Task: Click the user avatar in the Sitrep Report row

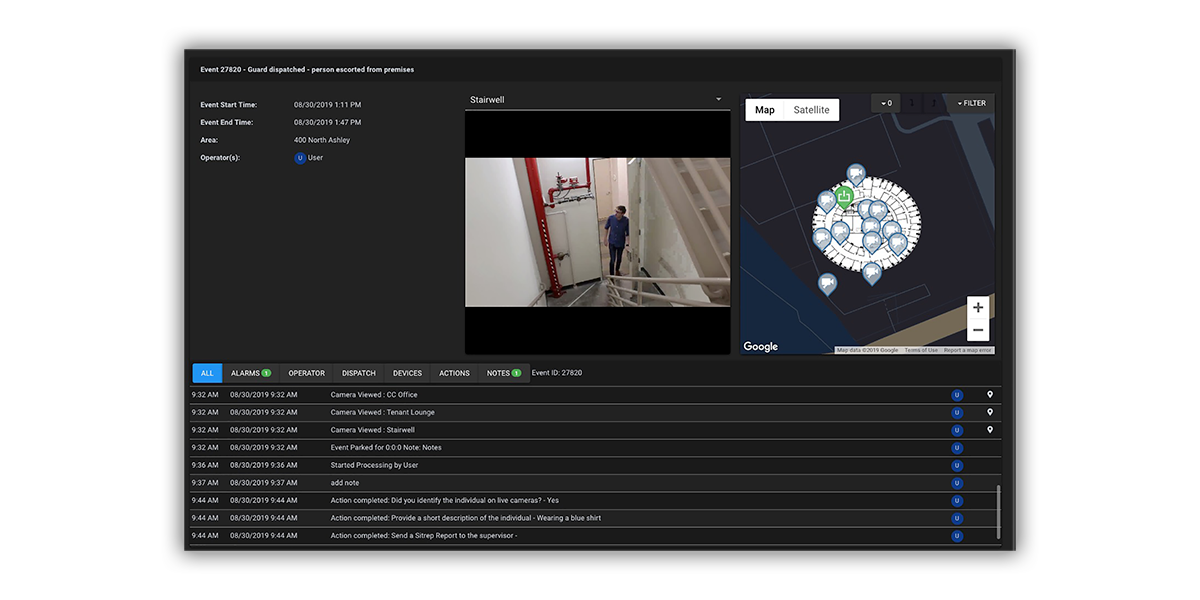Action: [957, 536]
